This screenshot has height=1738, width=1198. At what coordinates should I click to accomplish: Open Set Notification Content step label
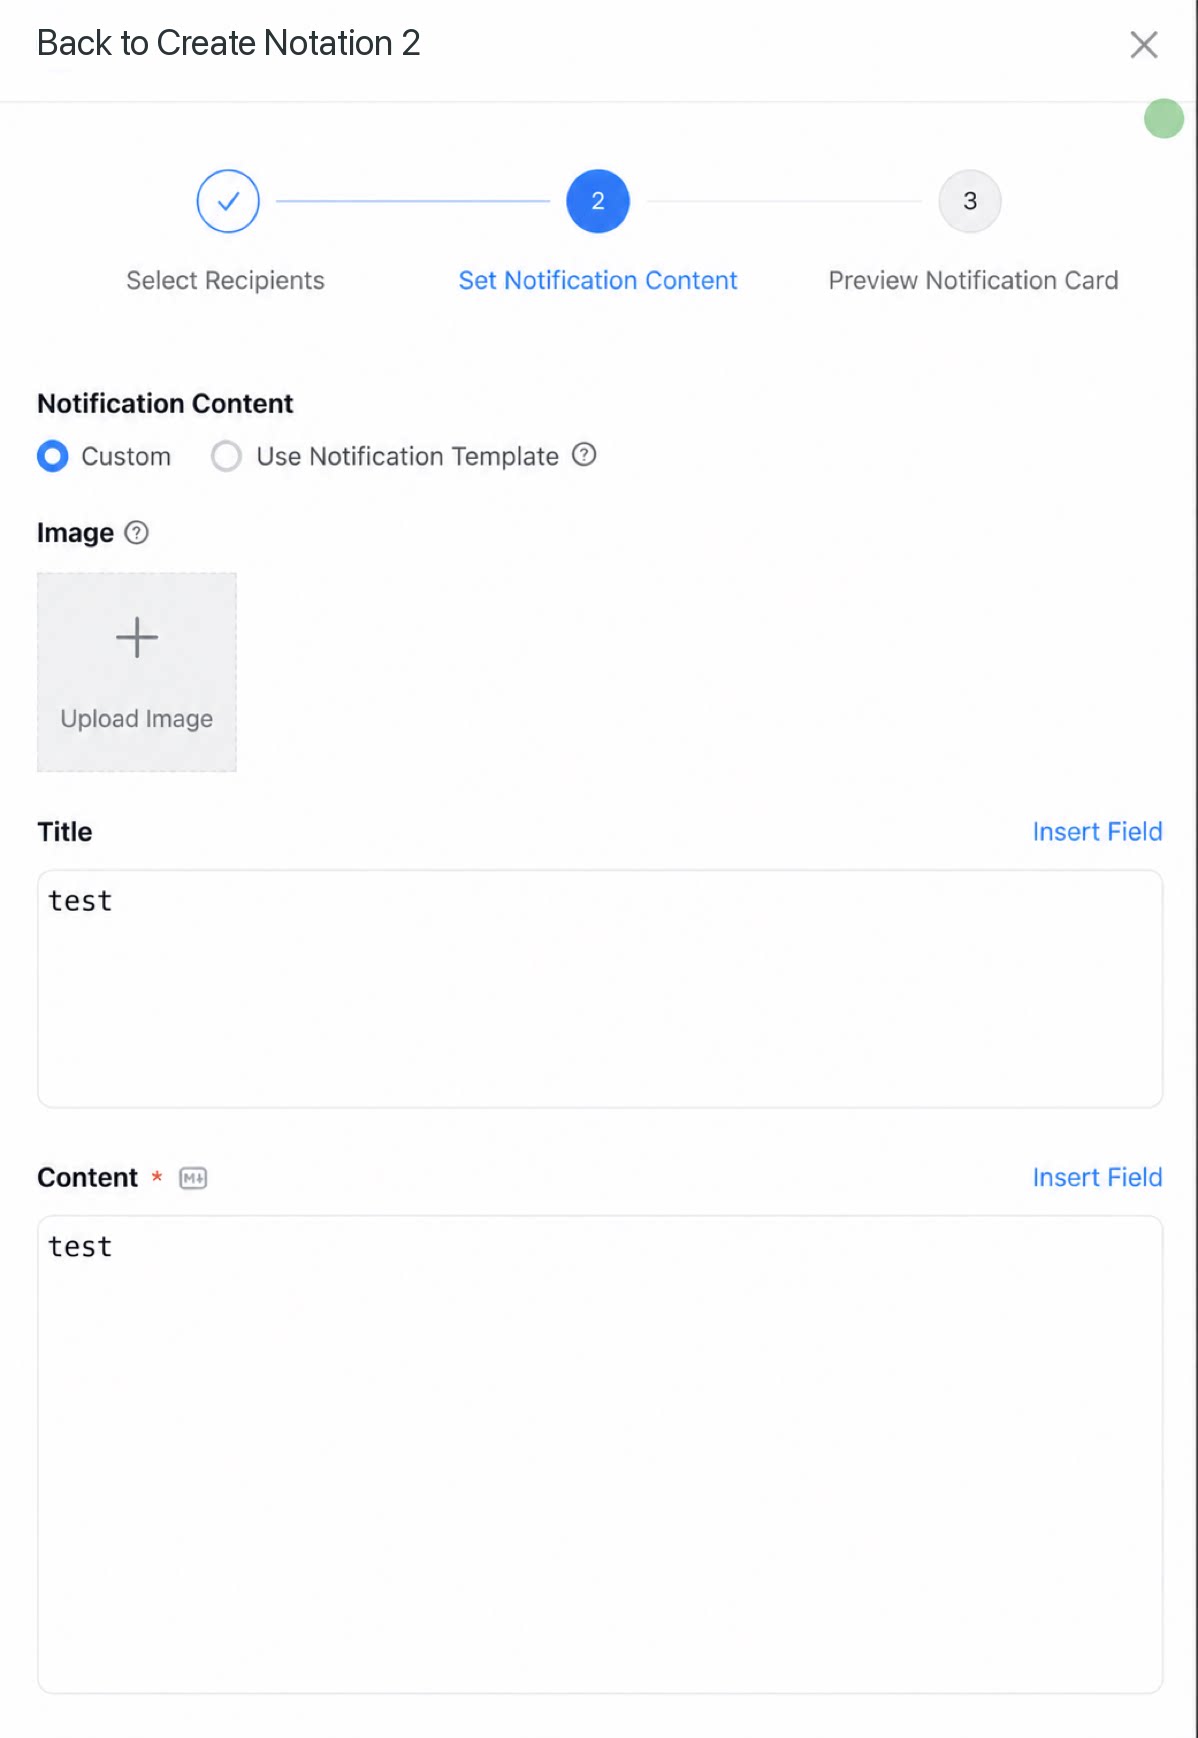(598, 280)
